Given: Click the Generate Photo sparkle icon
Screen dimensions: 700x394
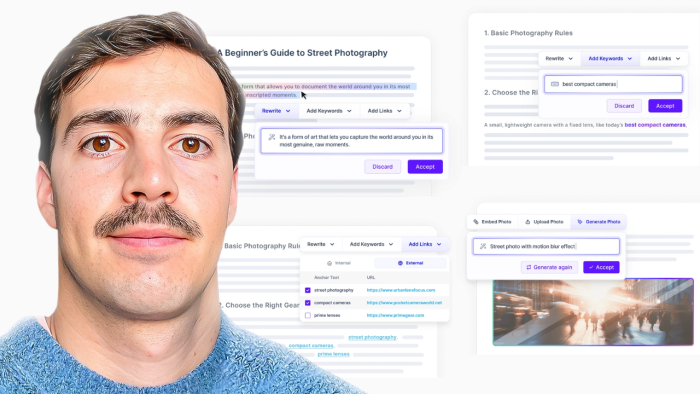Looking at the screenshot, I should pyautogui.click(x=580, y=222).
